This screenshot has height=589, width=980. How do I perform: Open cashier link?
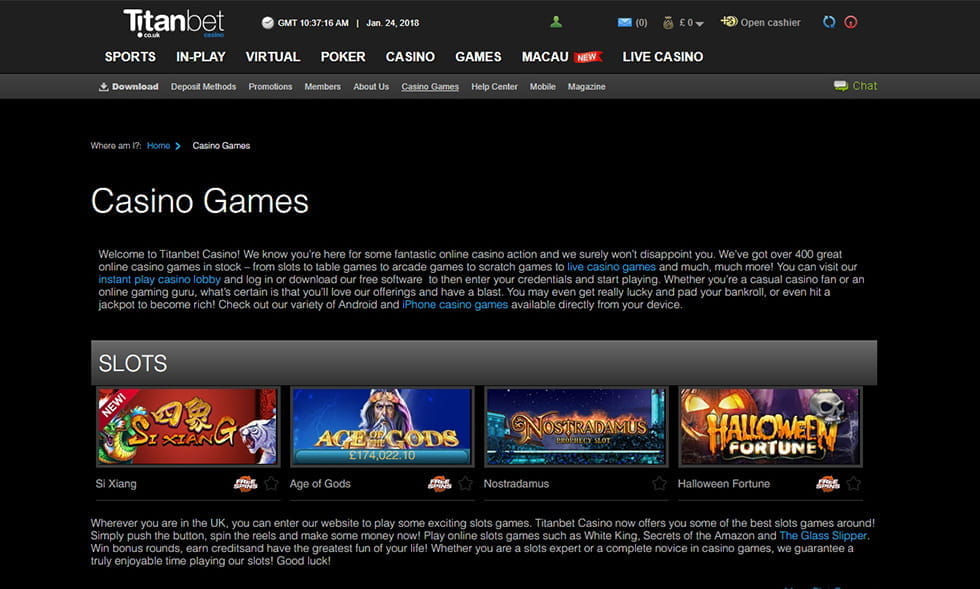click(770, 23)
